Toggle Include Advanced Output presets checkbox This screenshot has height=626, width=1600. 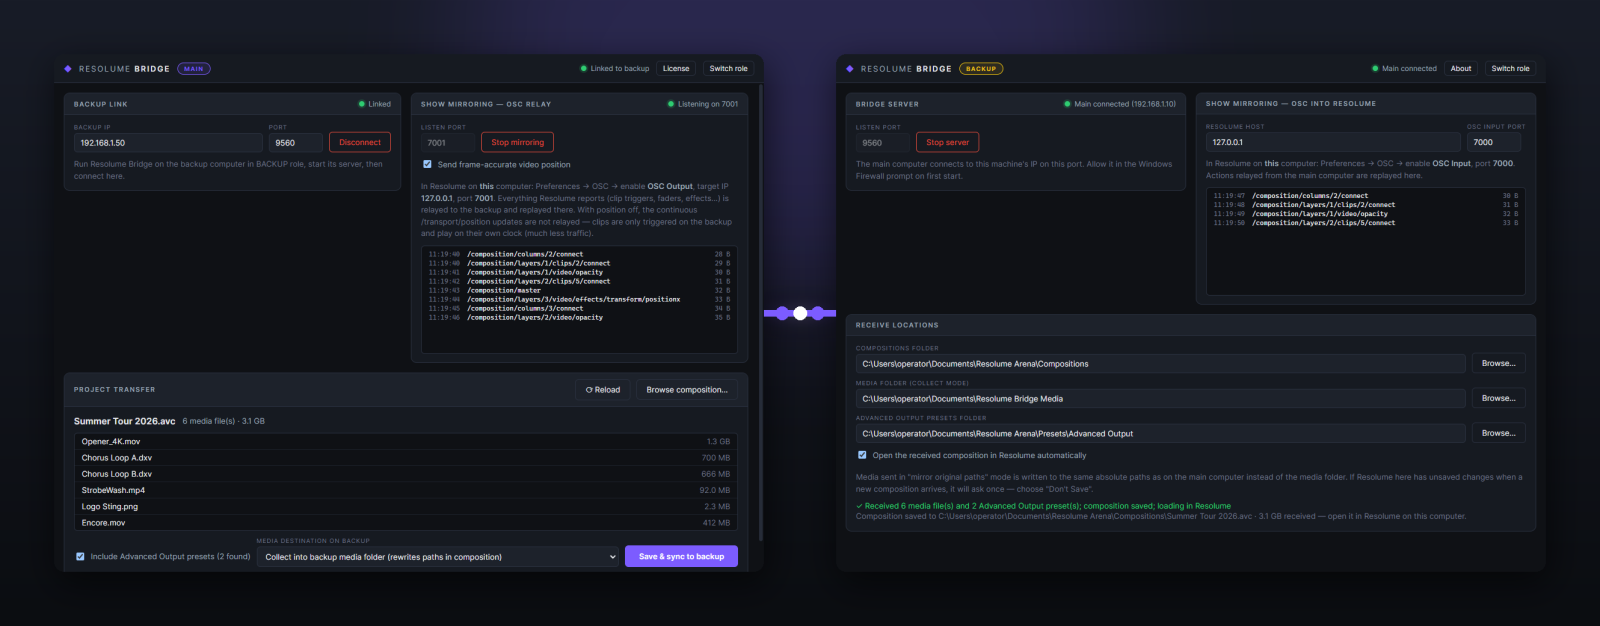(x=80, y=557)
